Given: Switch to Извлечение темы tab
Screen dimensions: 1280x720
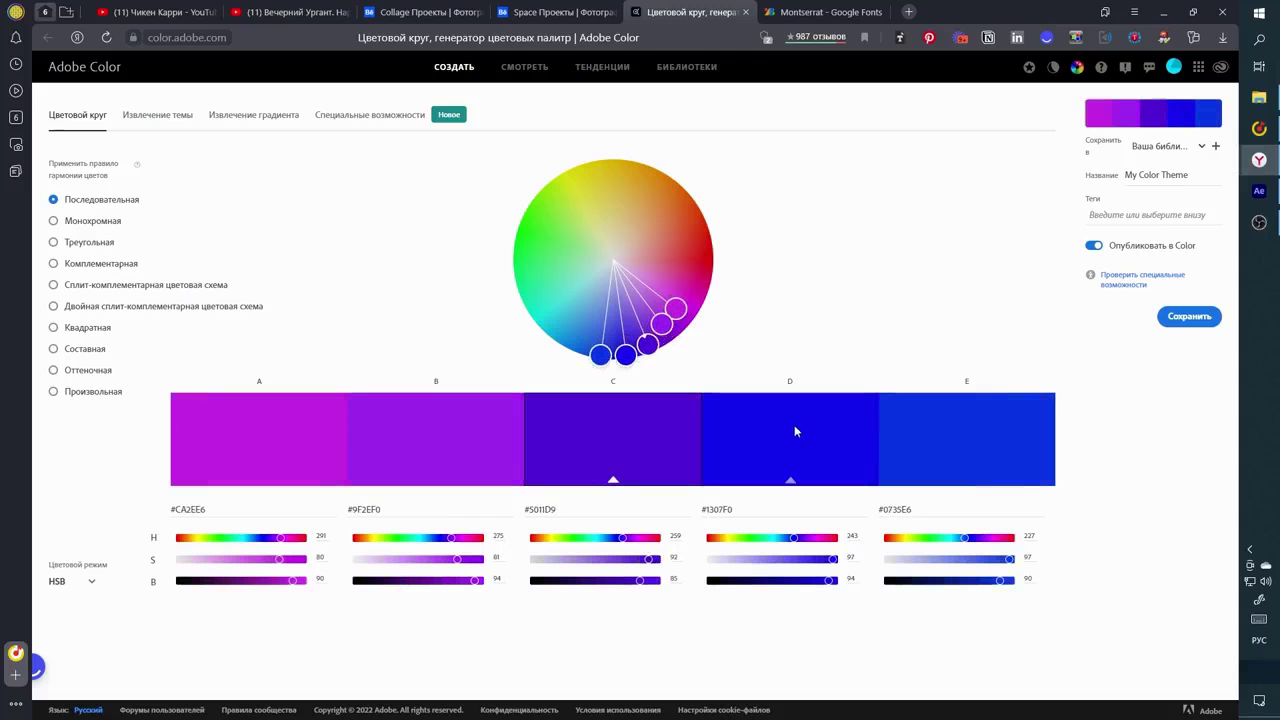Looking at the screenshot, I should coord(158,115).
